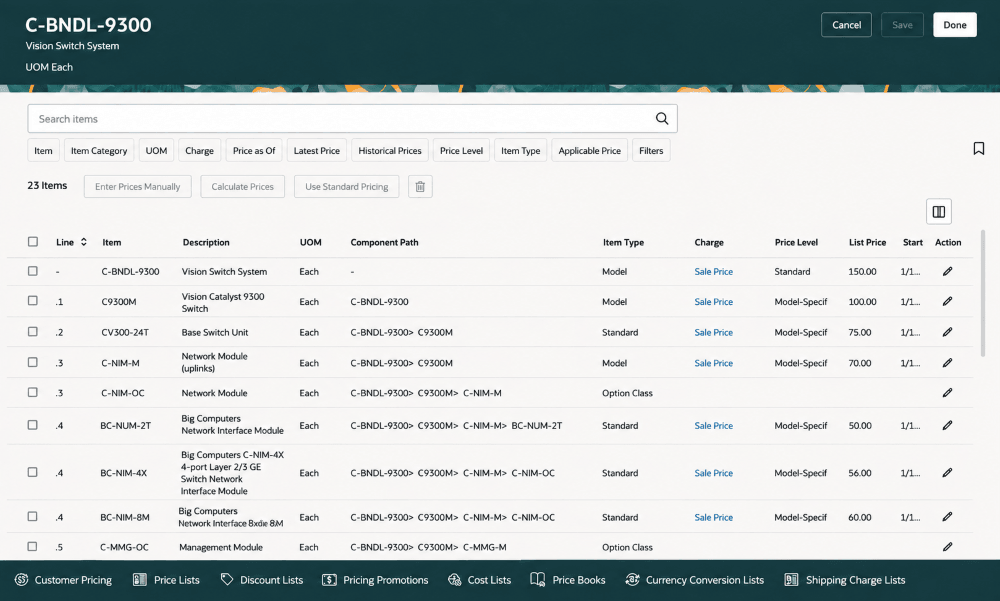1000x601 pixels.
Task: Click edit pencil for C-MMG-OC row
Action: click(948, 547)
